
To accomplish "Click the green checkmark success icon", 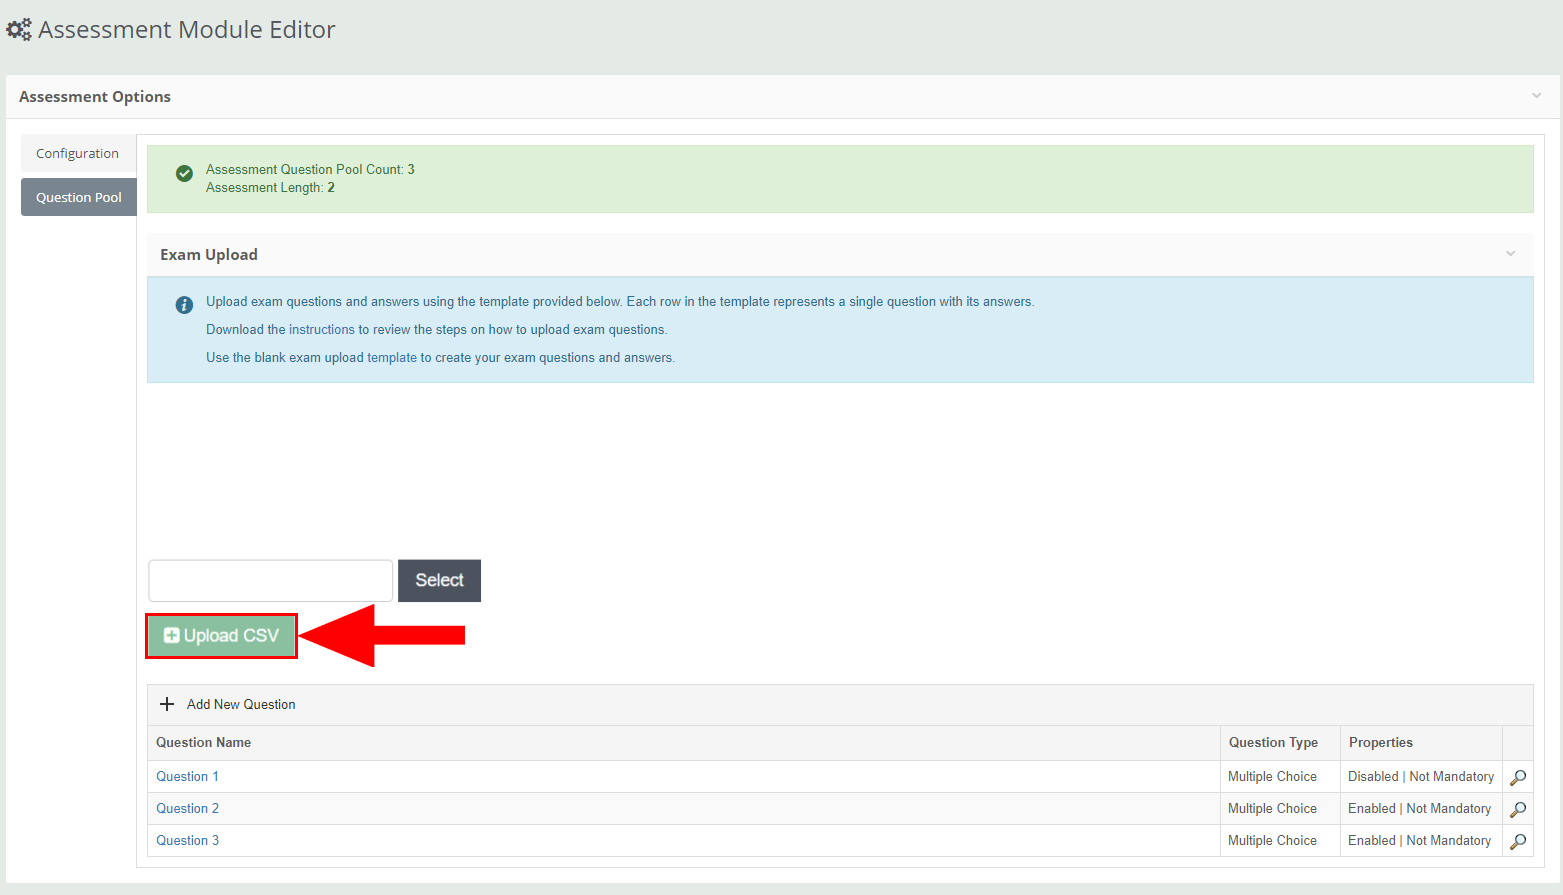I will tap(184, 173).
